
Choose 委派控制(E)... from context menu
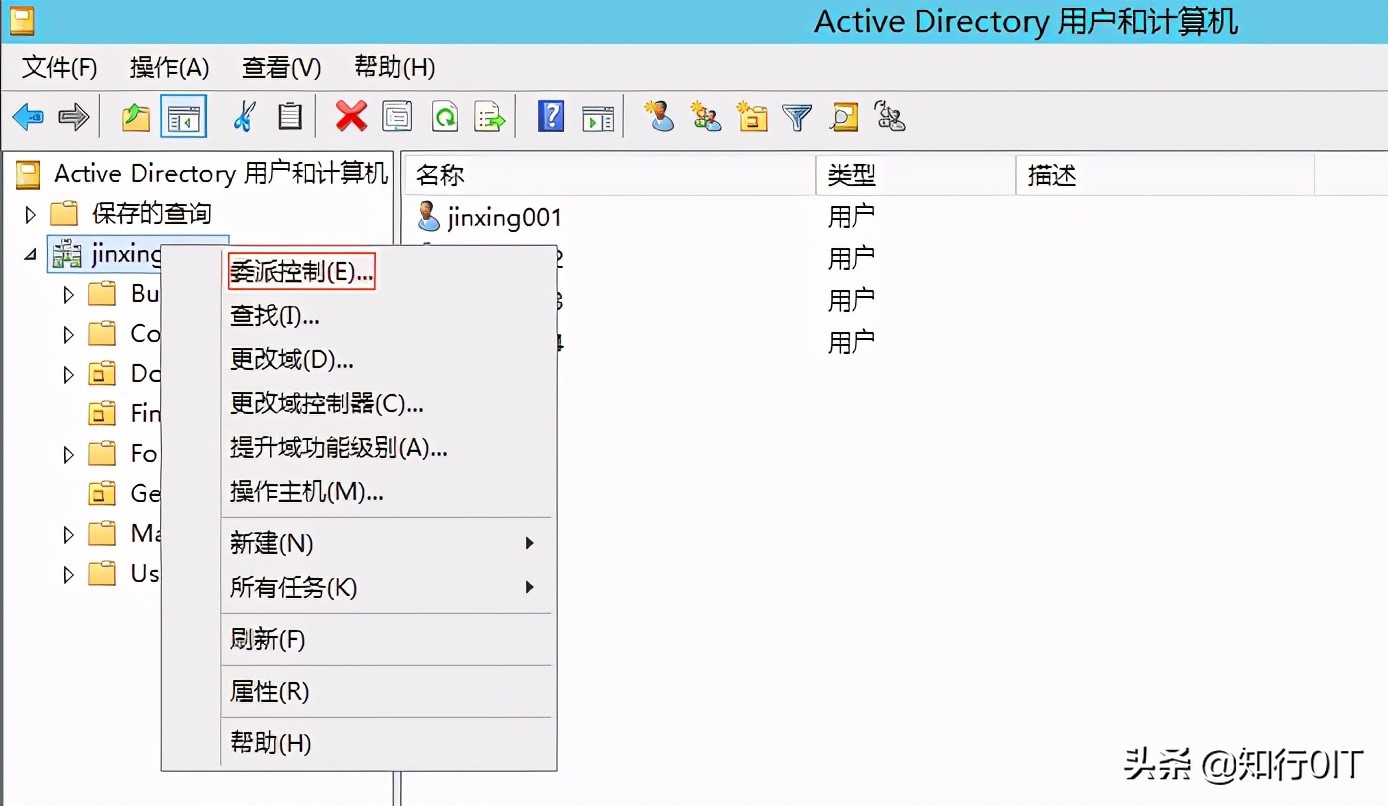tap(302, 271)
